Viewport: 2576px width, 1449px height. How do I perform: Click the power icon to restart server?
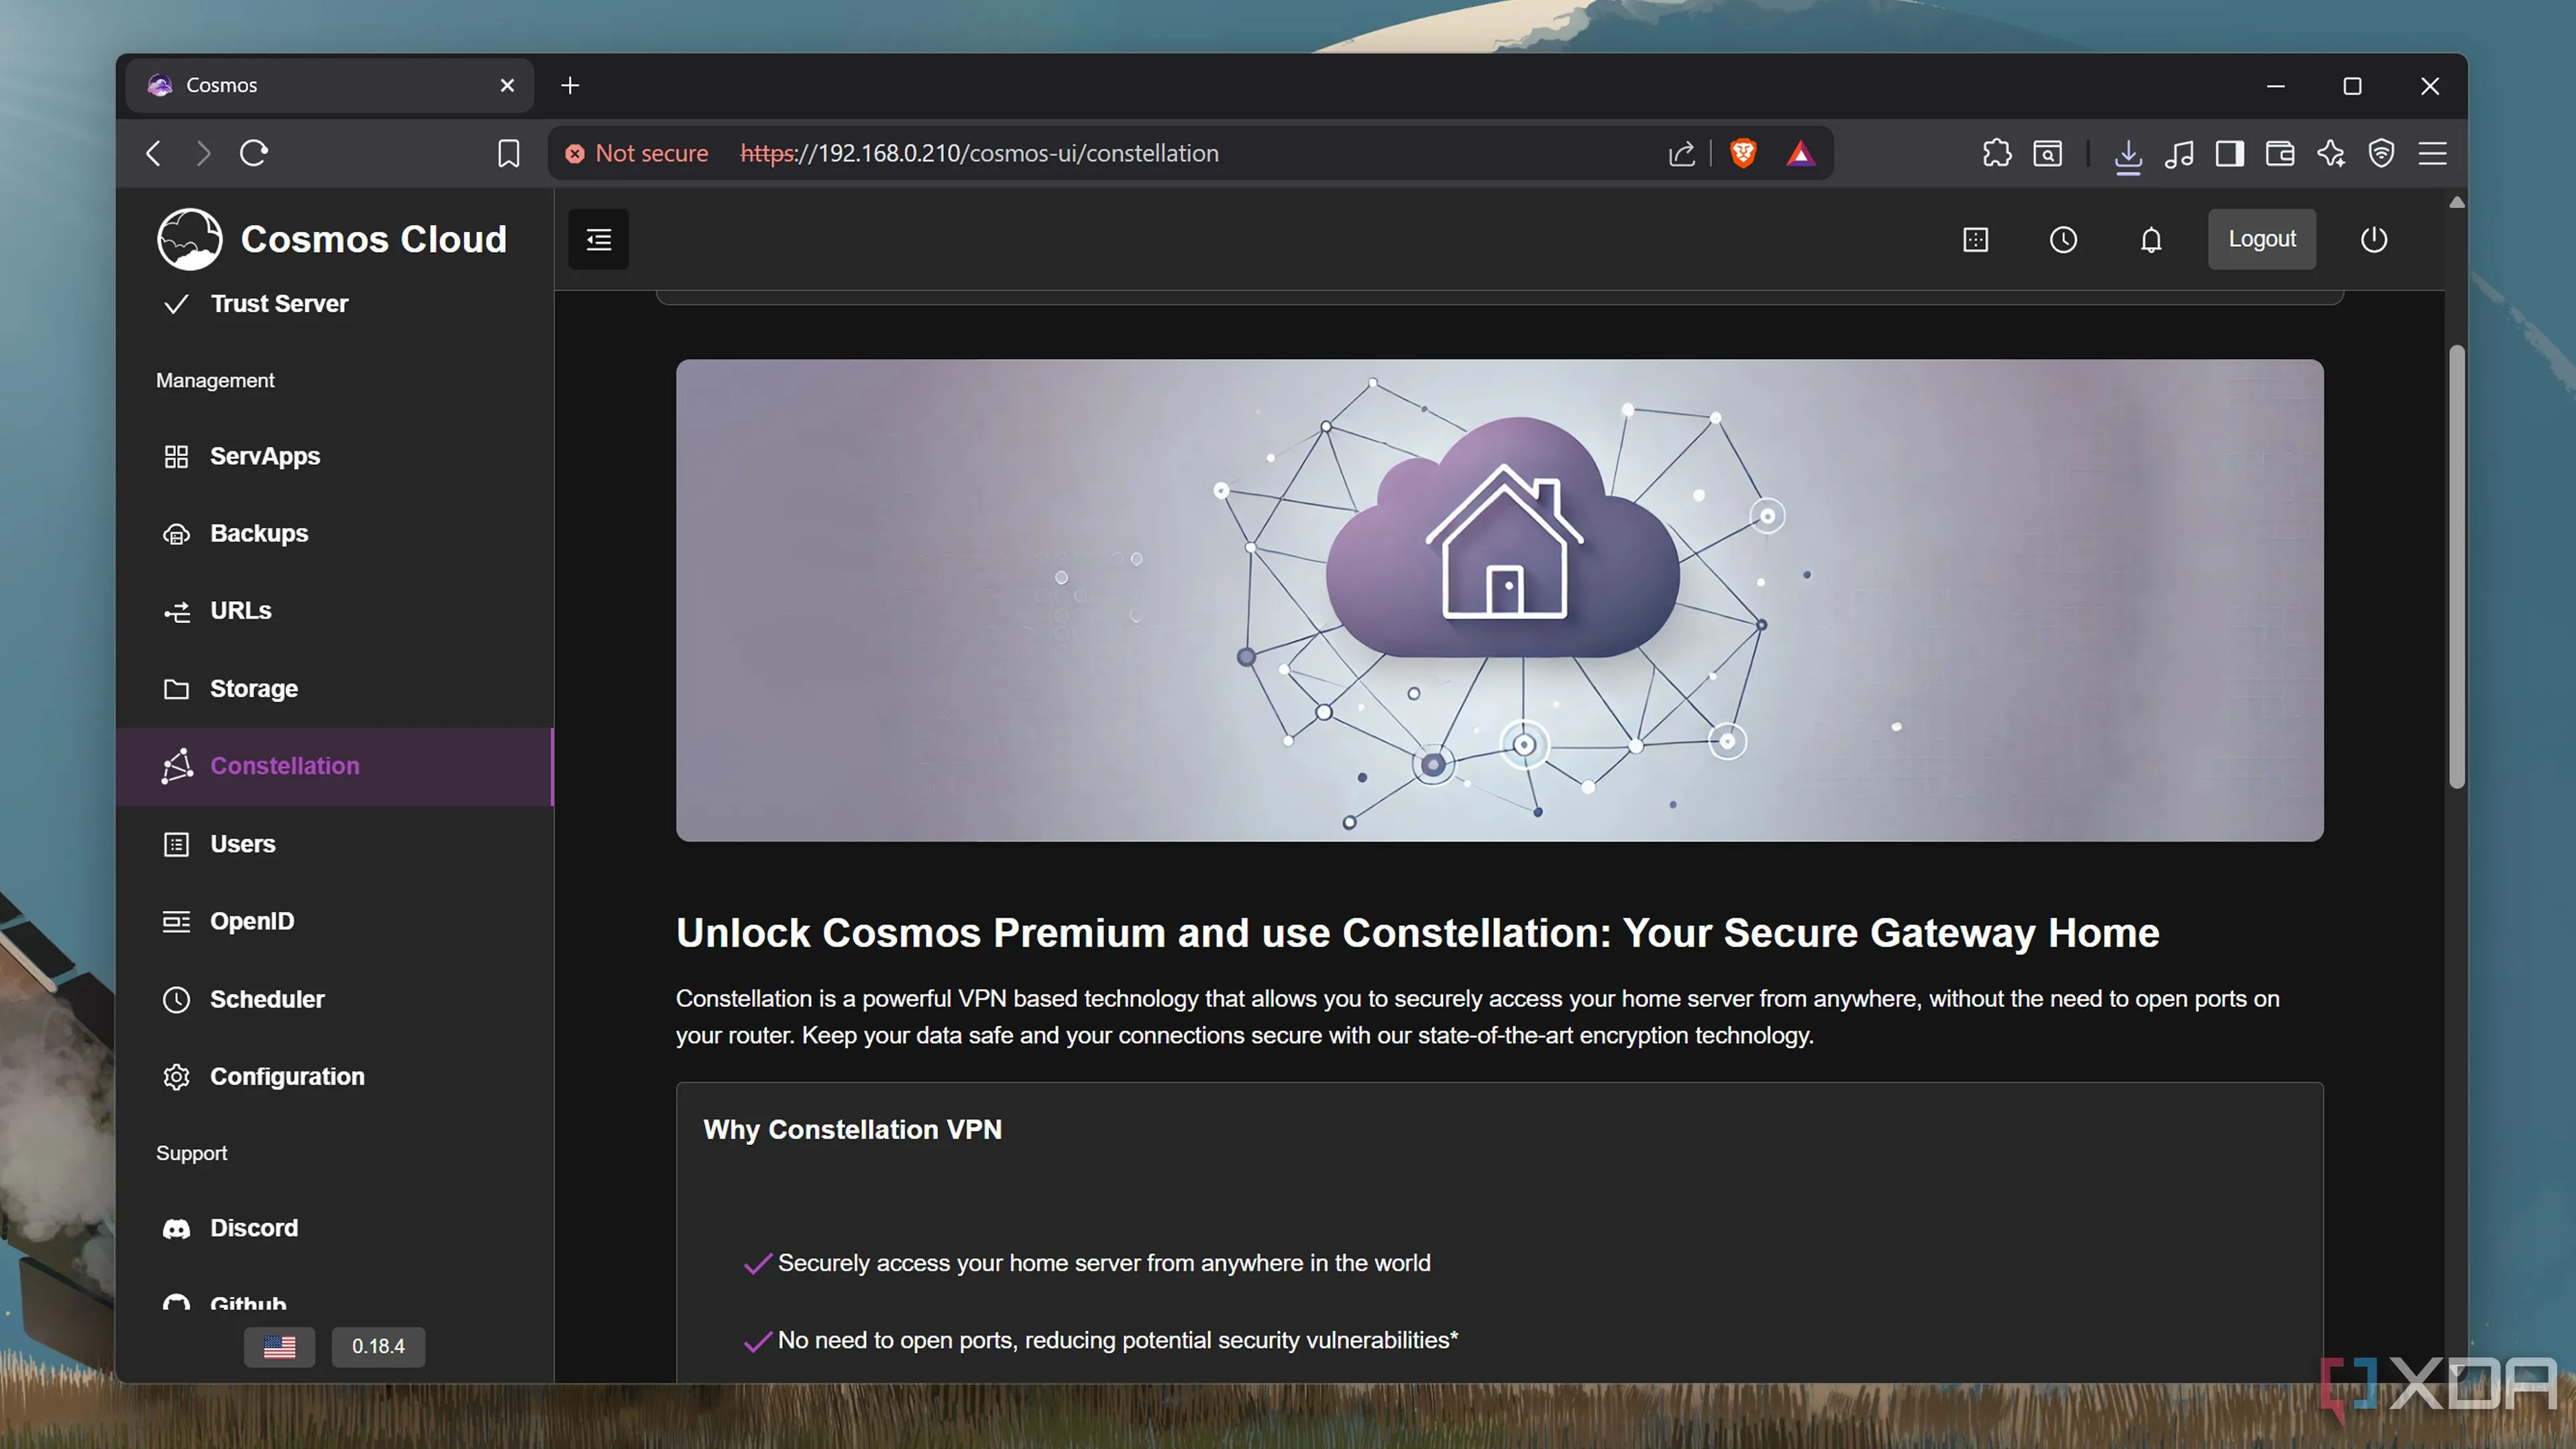point(2375,239)
